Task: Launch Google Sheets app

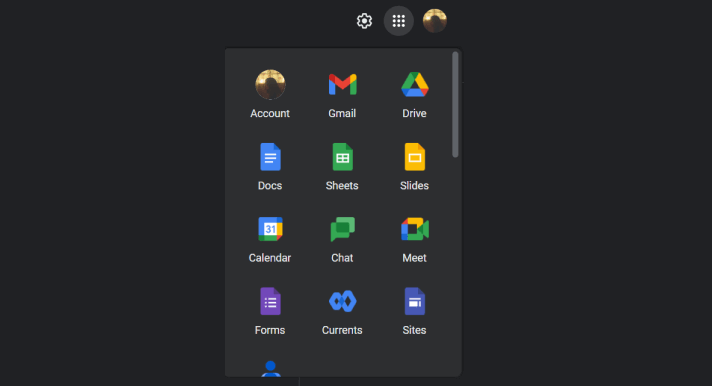Action: tap(342, 167)
